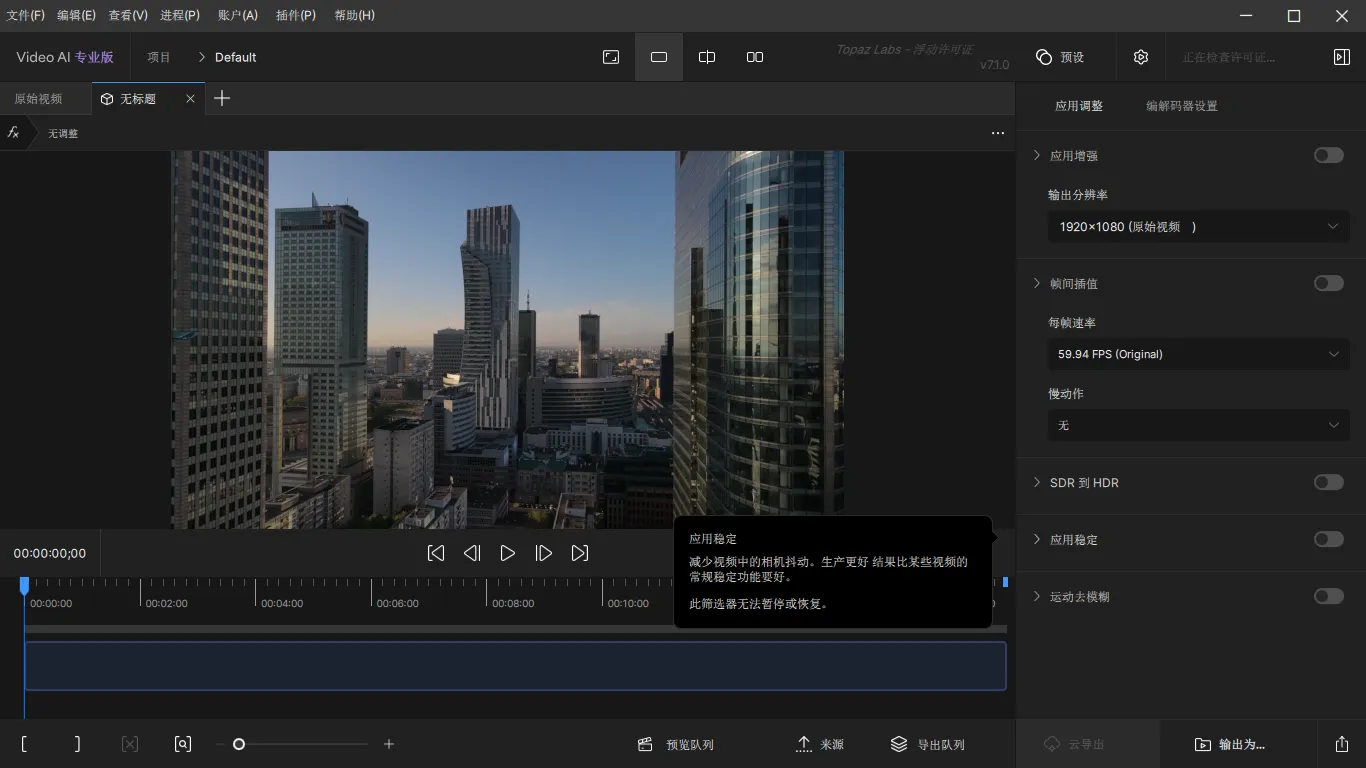Click the 输出为... export button
Image resolution: width=1366 pixels, height=768 pixels.
1231,744
